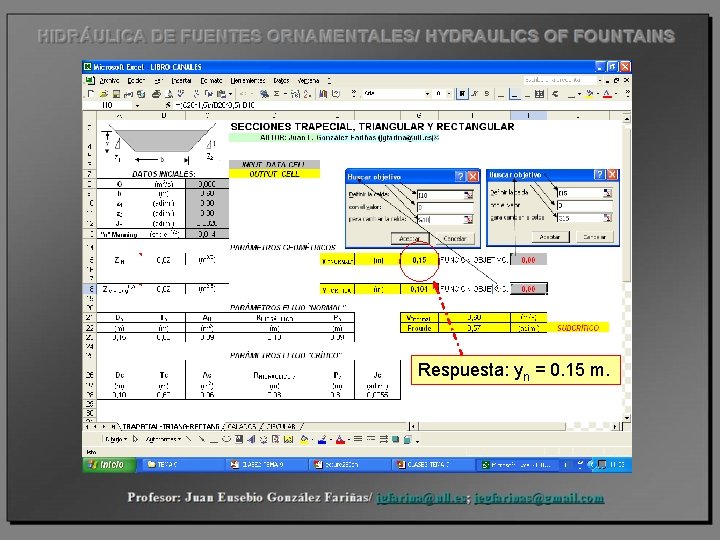Toggle Bold formatting button
Viewport: 720px width, 540px height.
pyautogui.click(x=462, y=94)
